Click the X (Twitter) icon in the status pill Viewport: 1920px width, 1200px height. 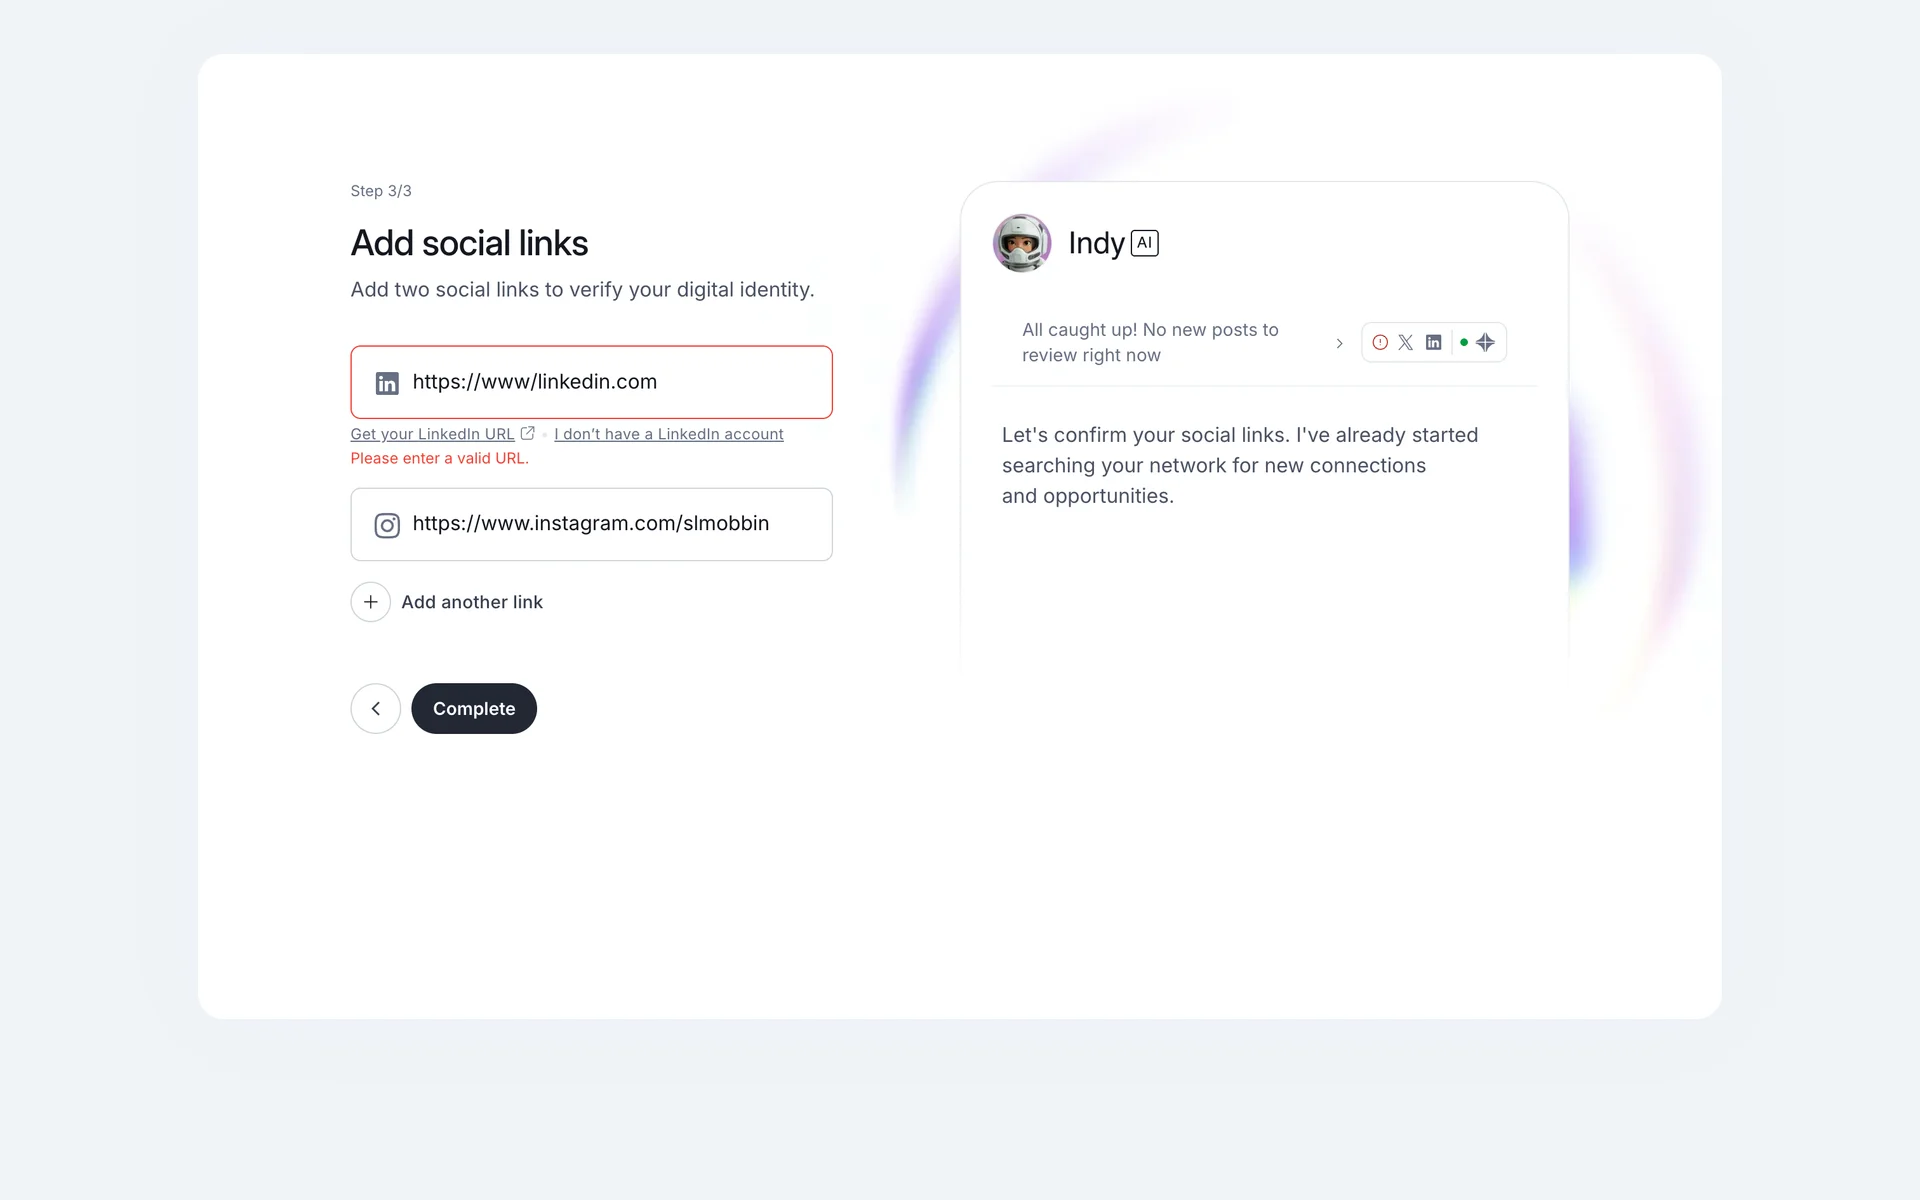click(1406, 342)
